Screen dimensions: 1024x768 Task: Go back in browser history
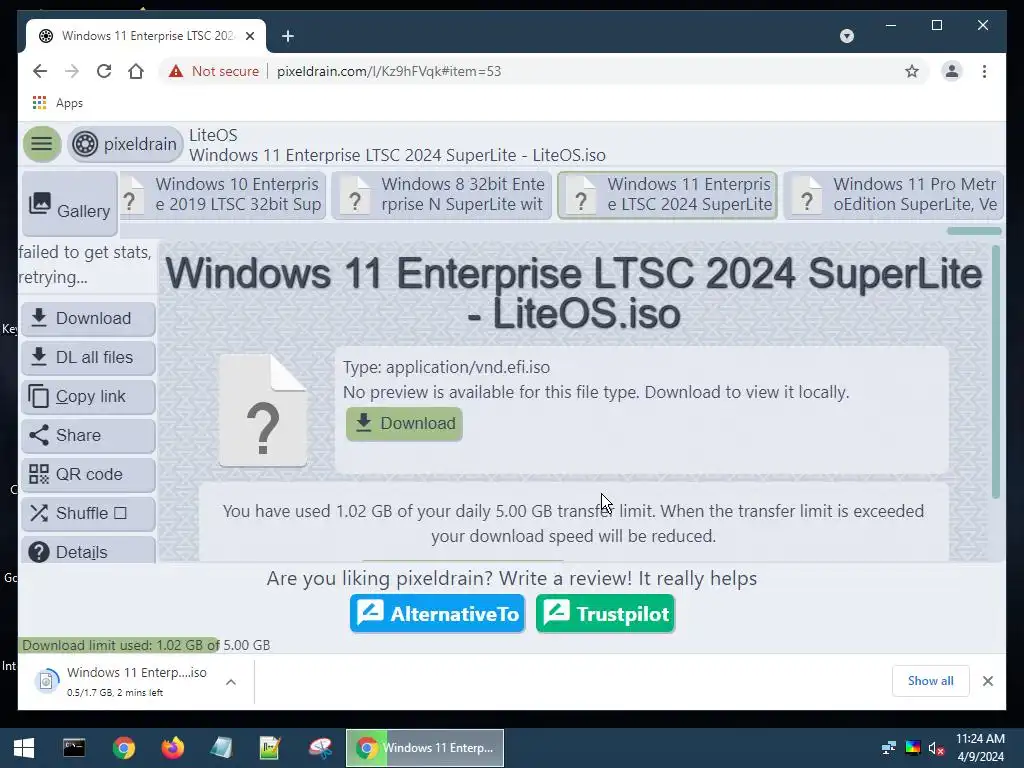40,71
